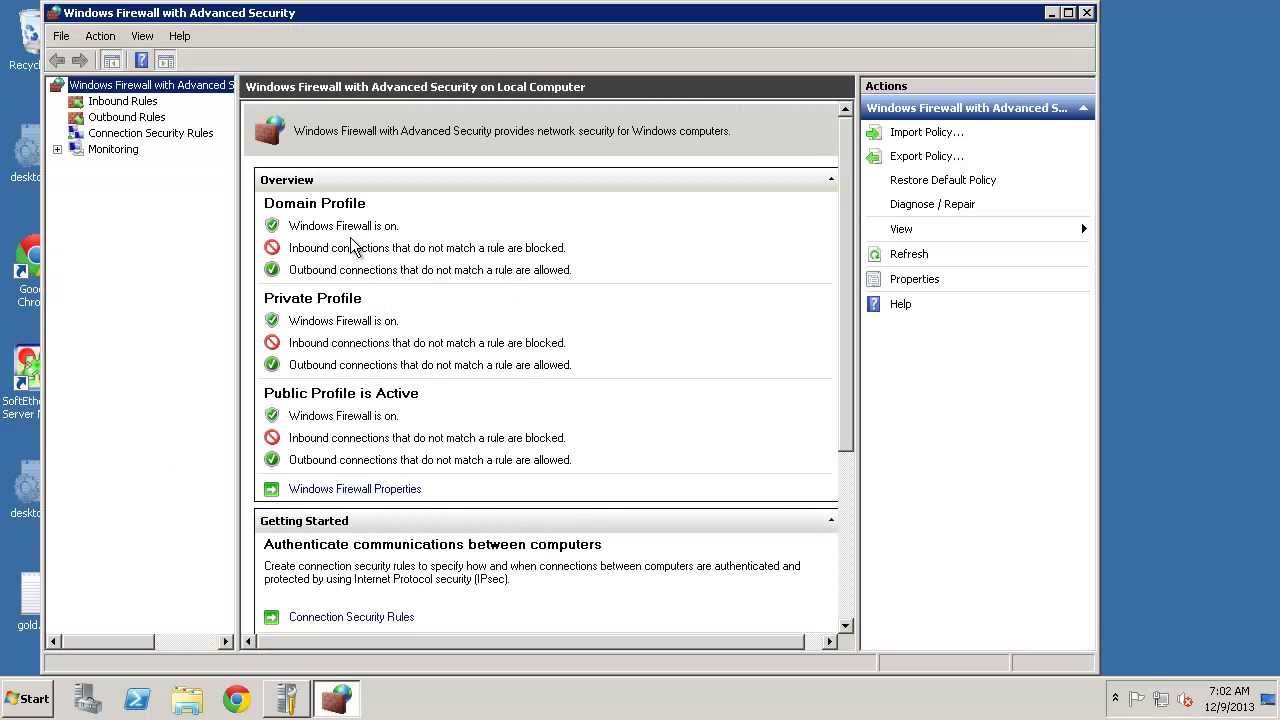The image size is (1280, 720).
Task: Collapse the Overview section
Action: [x=831, y=179]
